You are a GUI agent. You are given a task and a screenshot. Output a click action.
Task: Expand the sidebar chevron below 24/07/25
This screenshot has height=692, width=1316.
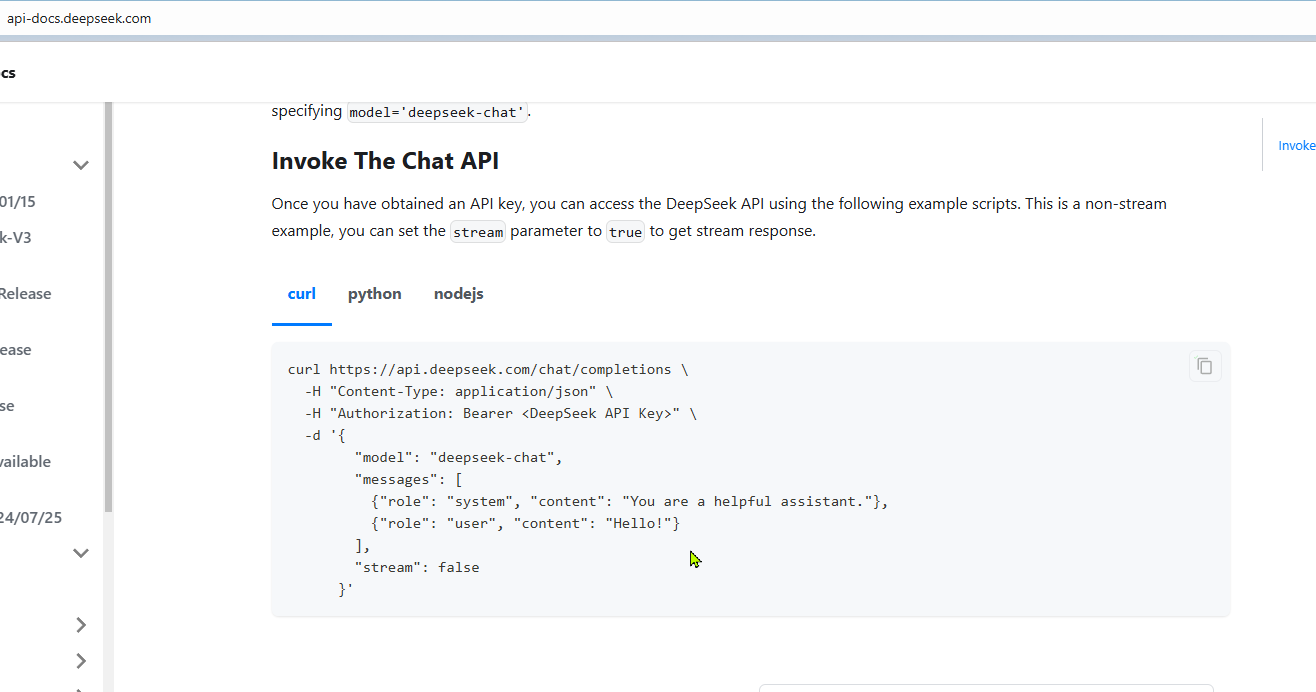coord(81,553)
